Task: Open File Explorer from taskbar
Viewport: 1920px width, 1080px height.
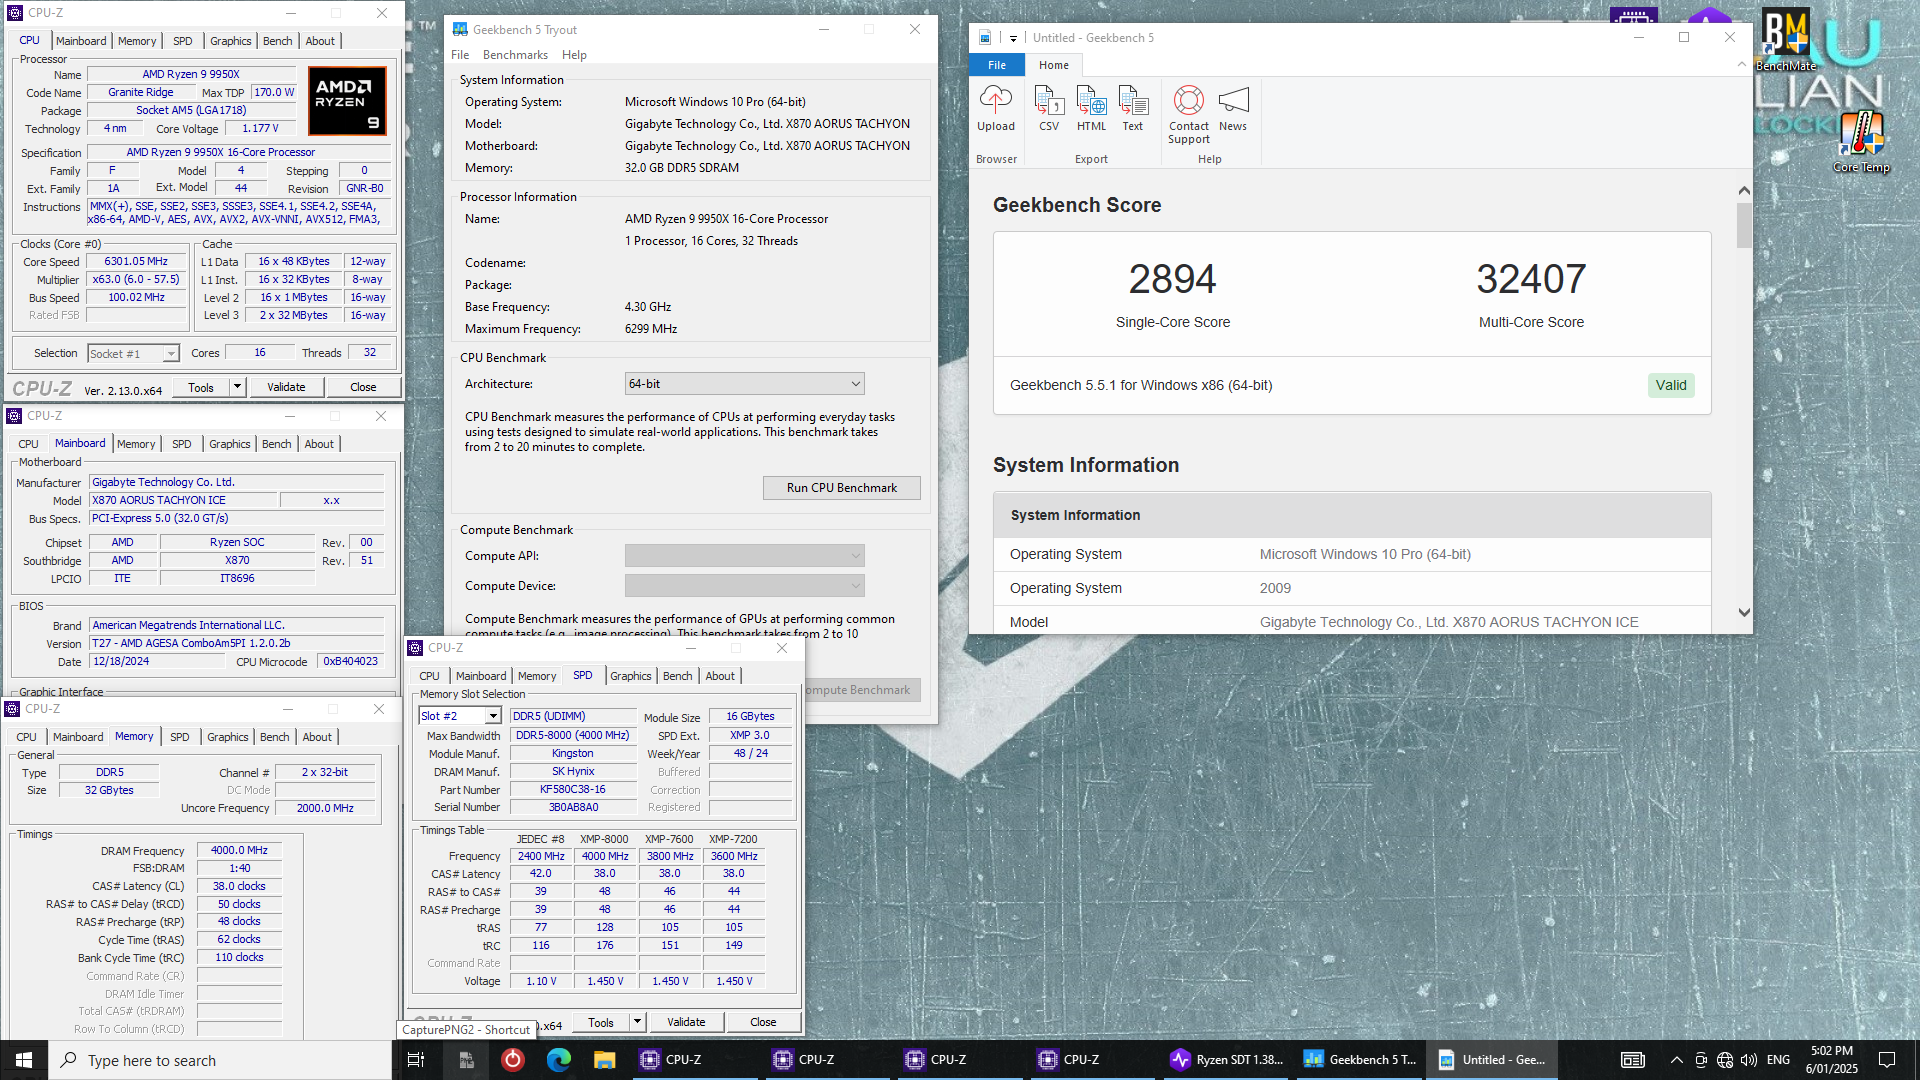Action: click(605, 1060)
